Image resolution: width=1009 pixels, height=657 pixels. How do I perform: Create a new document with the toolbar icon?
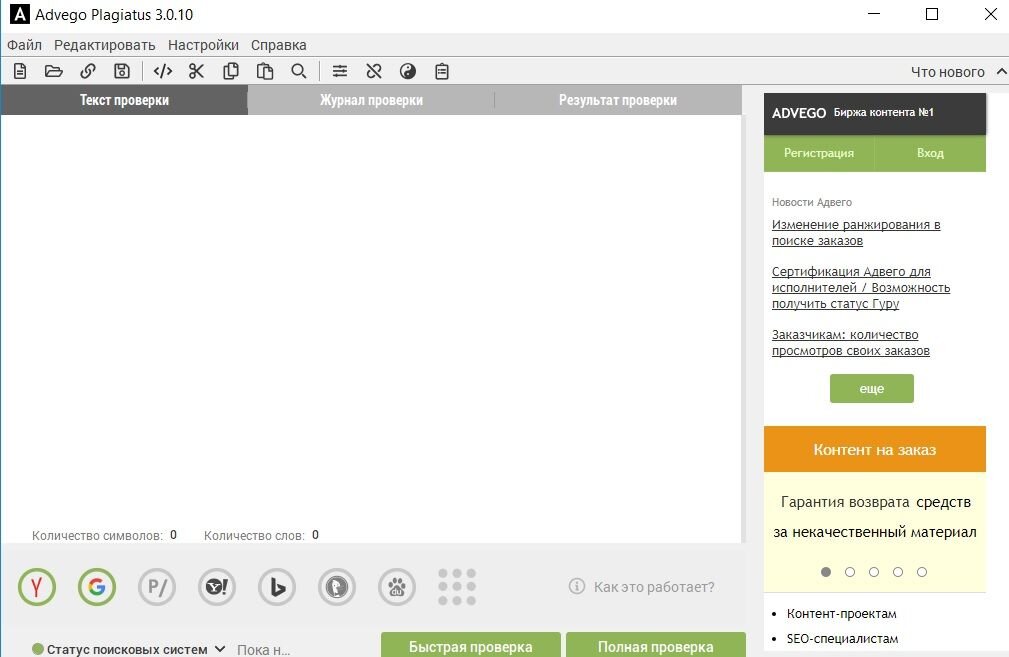tap(20, 71)
